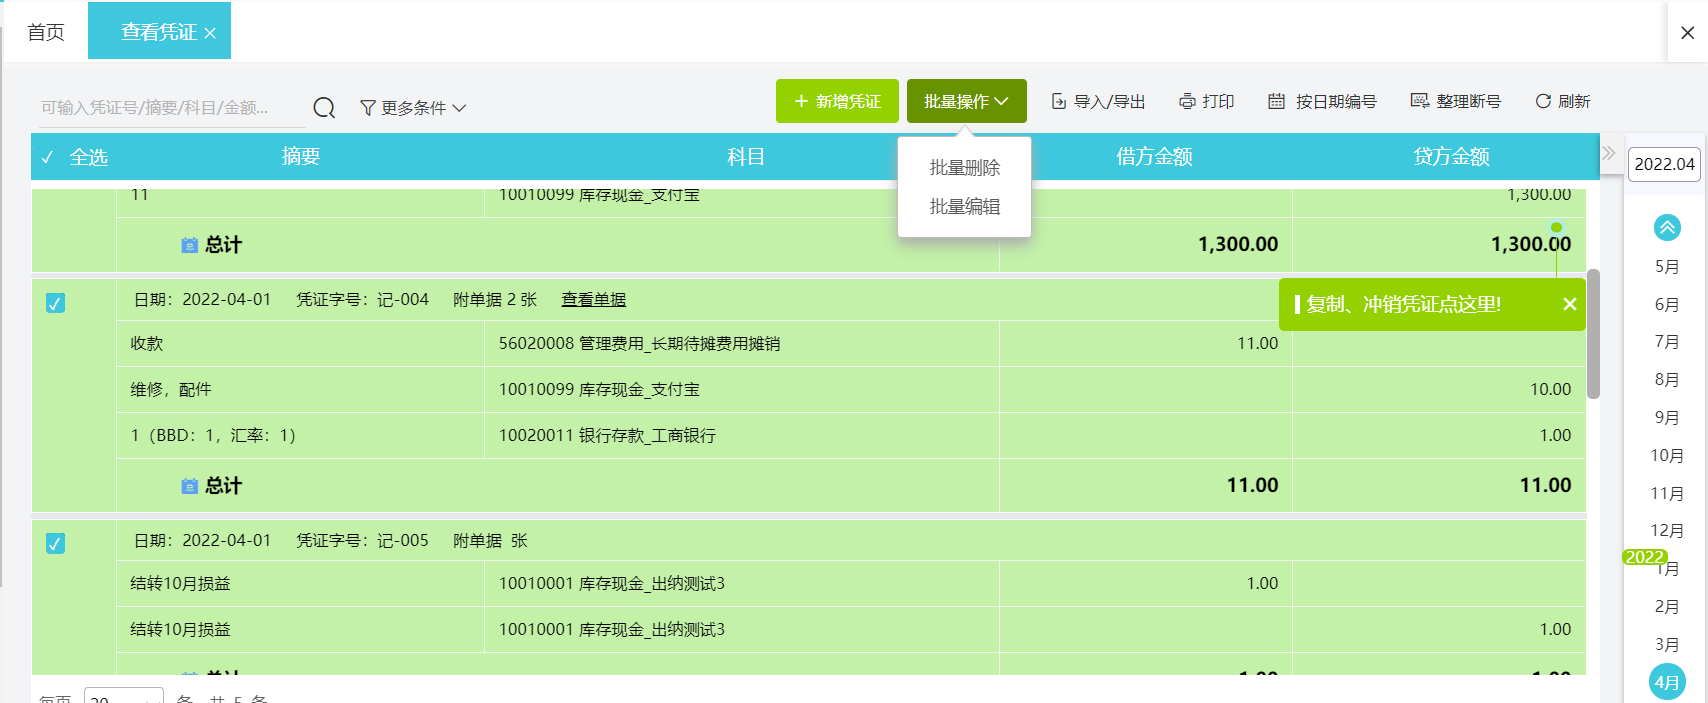
Task: Uncheck voucher 记-005 checkbox
Action: point(56,543)
